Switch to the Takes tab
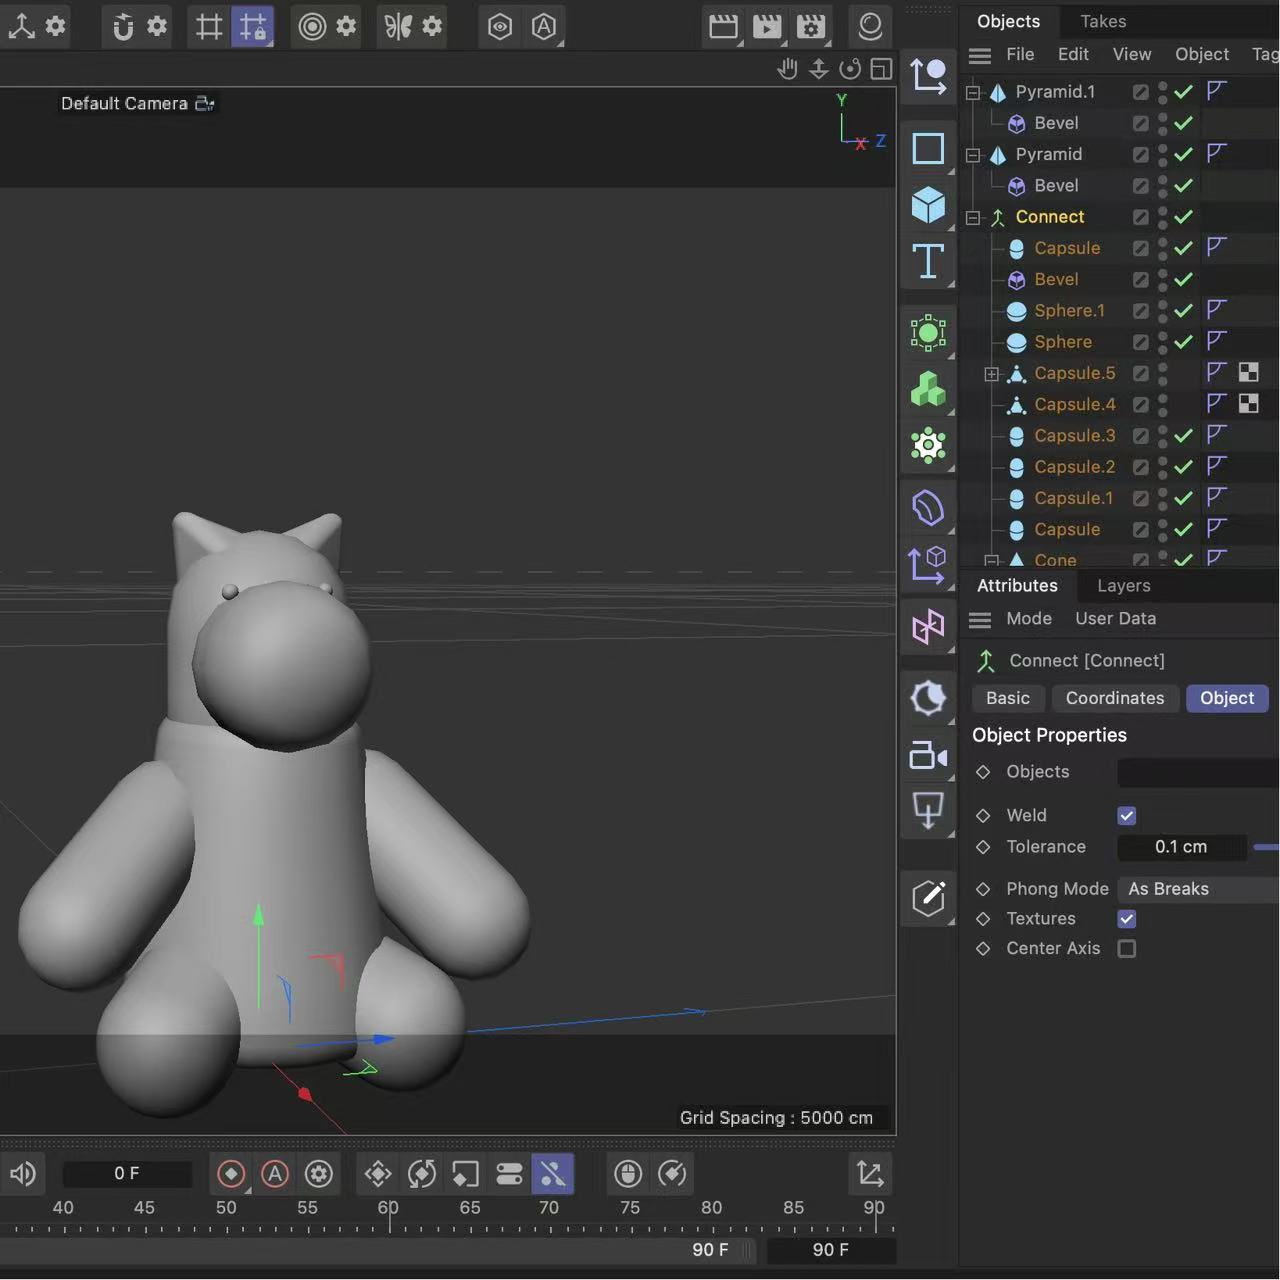 (1102, 21)
